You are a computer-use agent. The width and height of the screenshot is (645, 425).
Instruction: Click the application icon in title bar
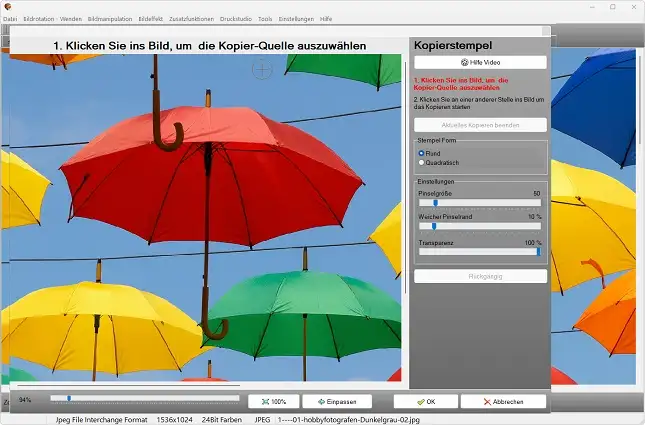(8, 6)
